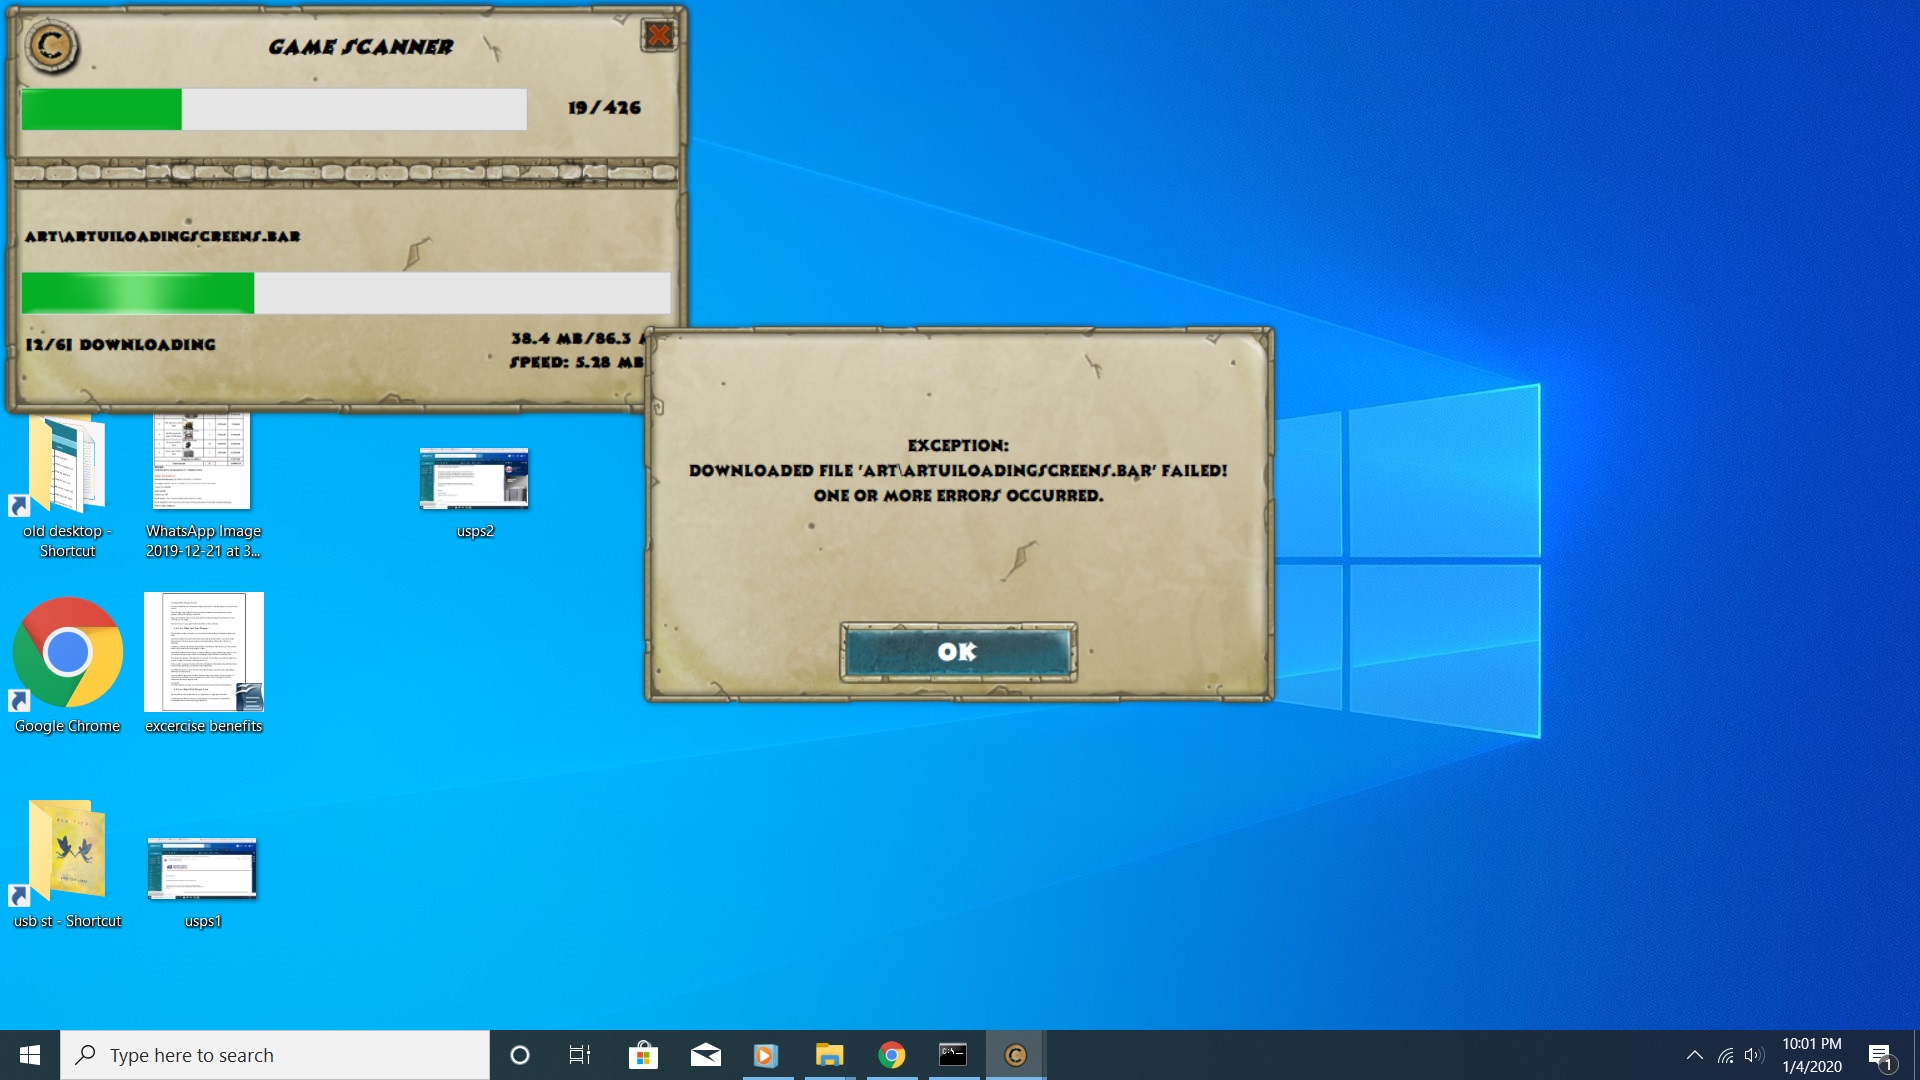The height and width of the screenshot is (1080, 1920).
Task: Click OK on the exception dialog
Action: click(958, 652)
